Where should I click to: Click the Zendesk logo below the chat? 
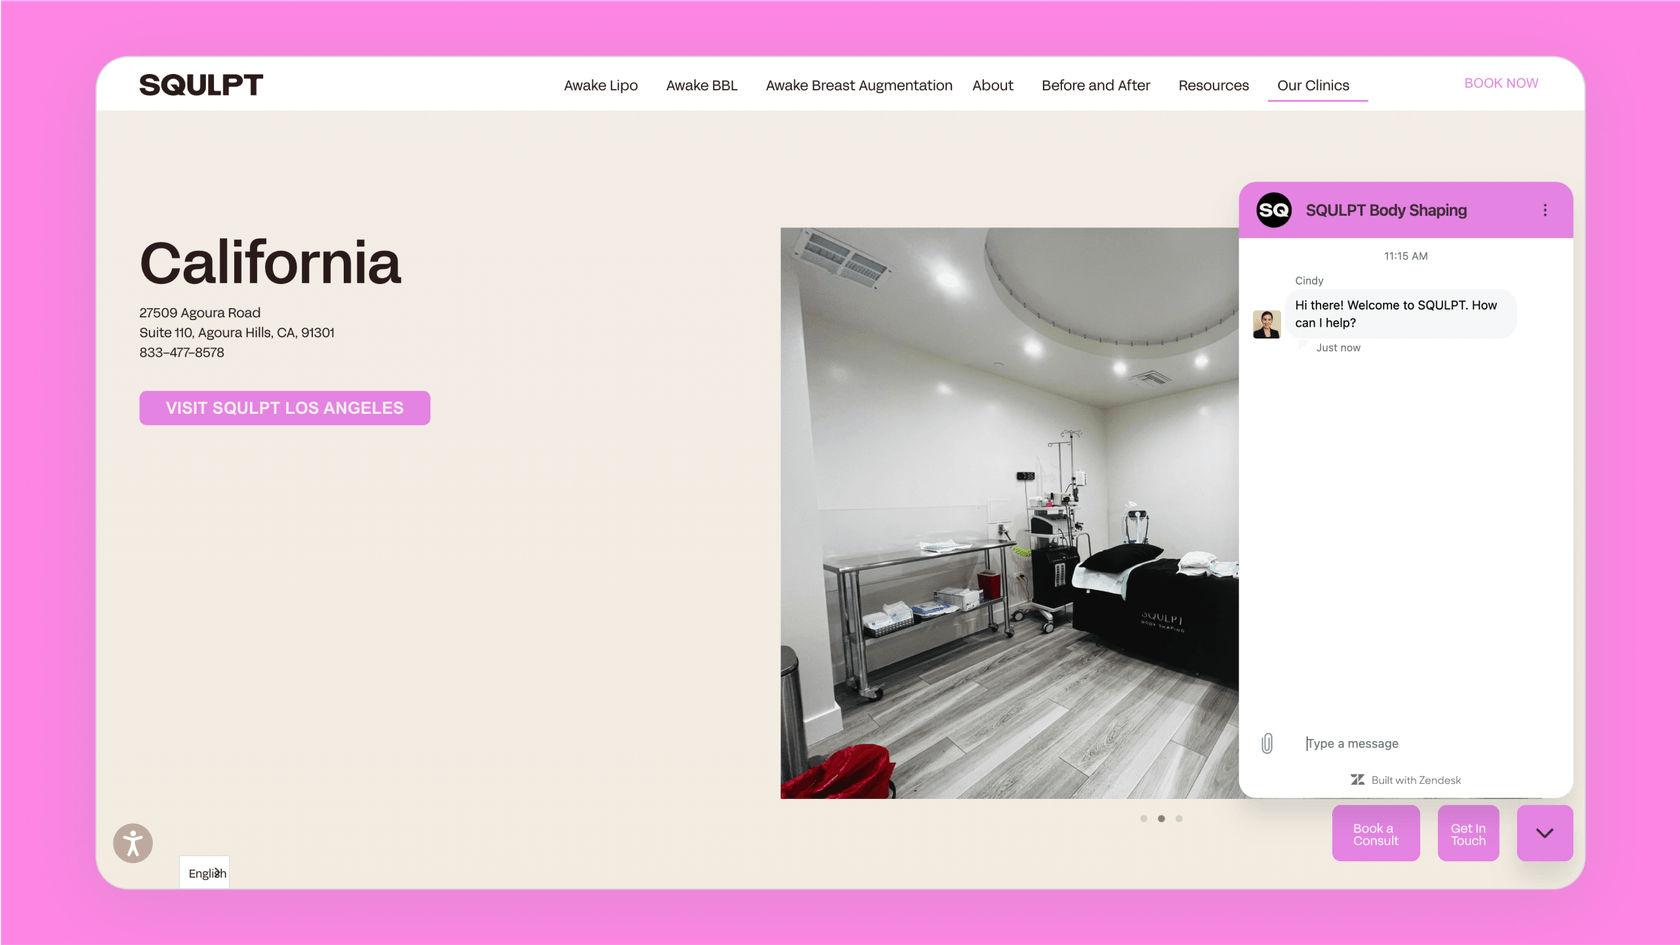coord(1357,780)
